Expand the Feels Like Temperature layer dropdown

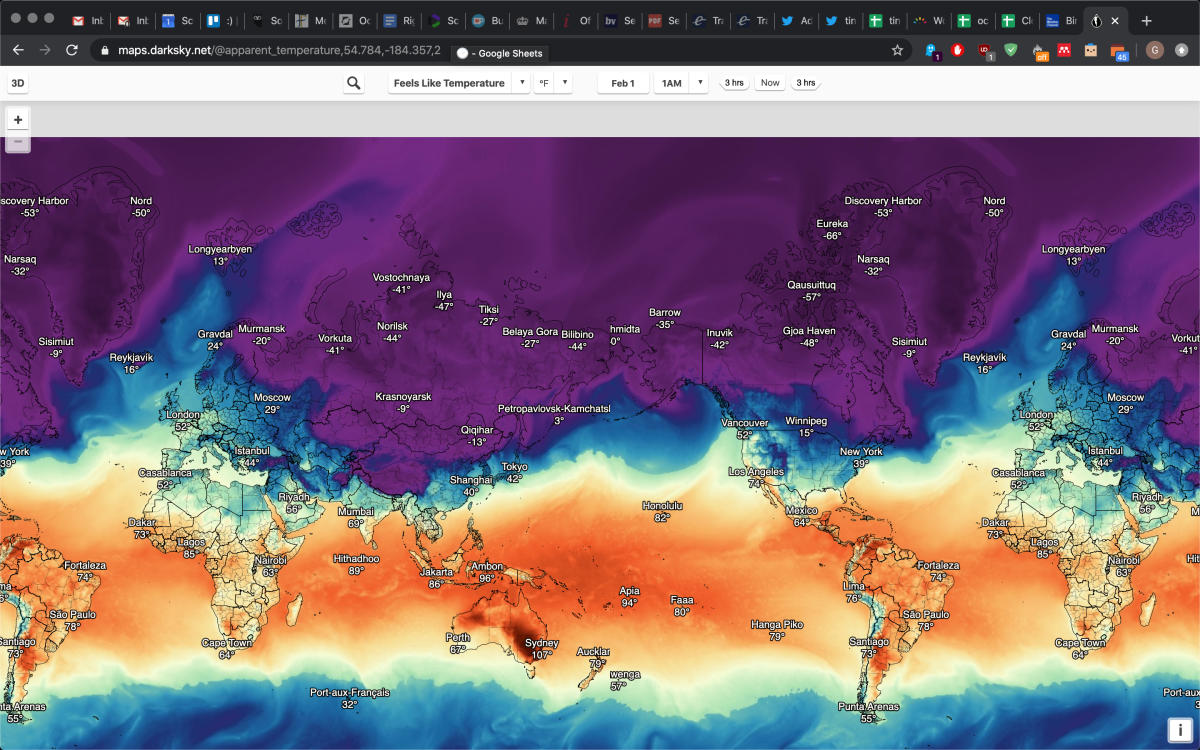[x=520, y=83]
